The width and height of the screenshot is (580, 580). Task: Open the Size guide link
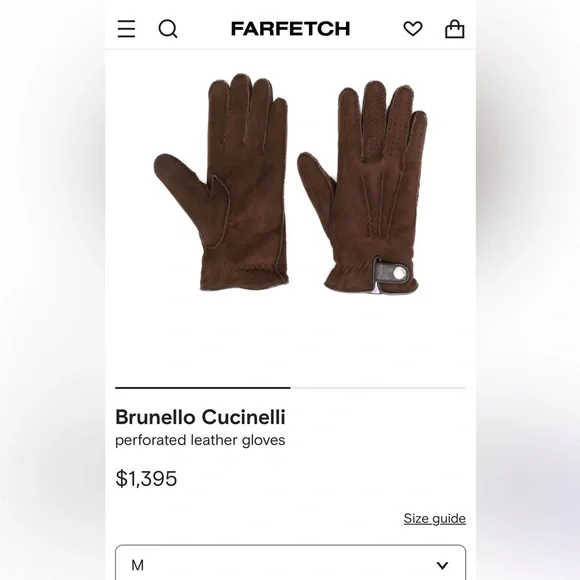point(435,518)
